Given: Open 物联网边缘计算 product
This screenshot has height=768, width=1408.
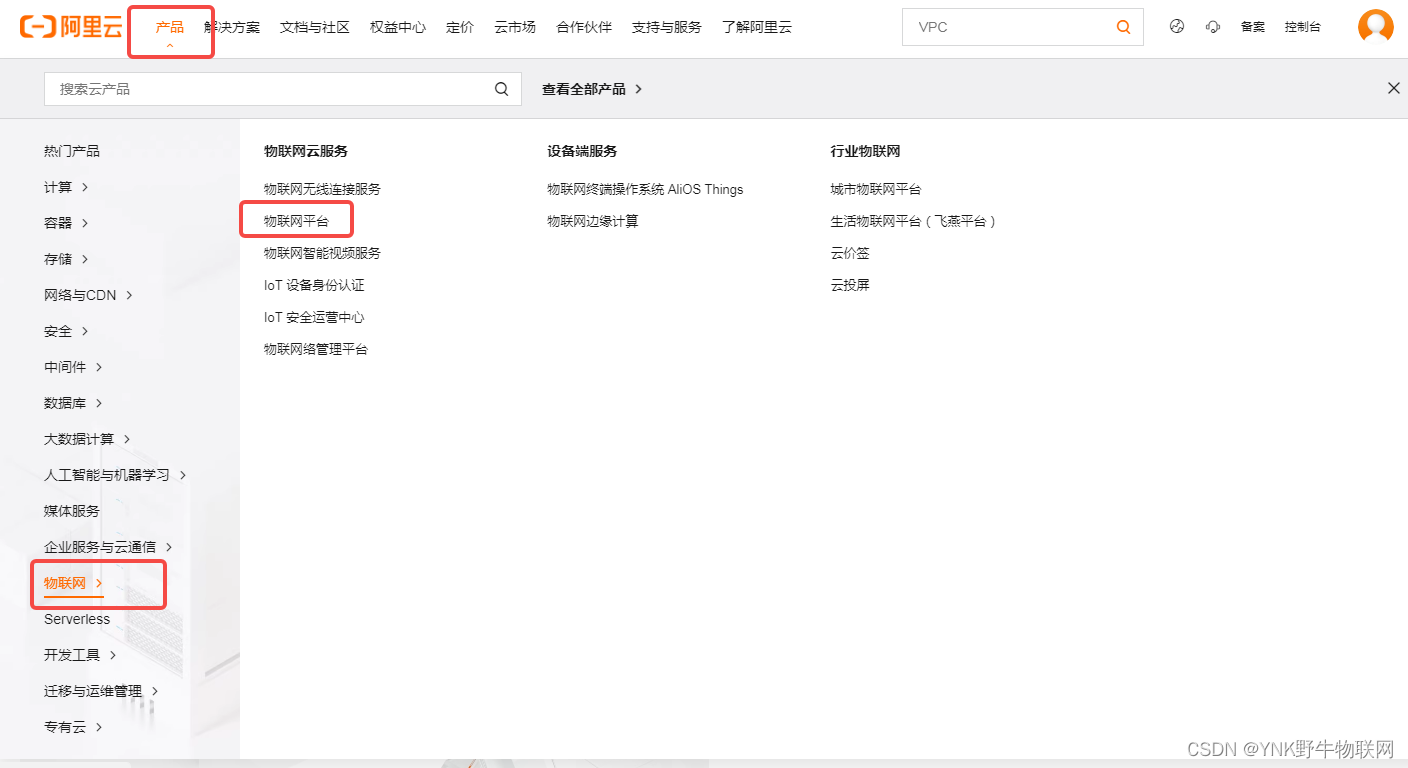Looking at the screenshot, I should [x=592, y=221].
